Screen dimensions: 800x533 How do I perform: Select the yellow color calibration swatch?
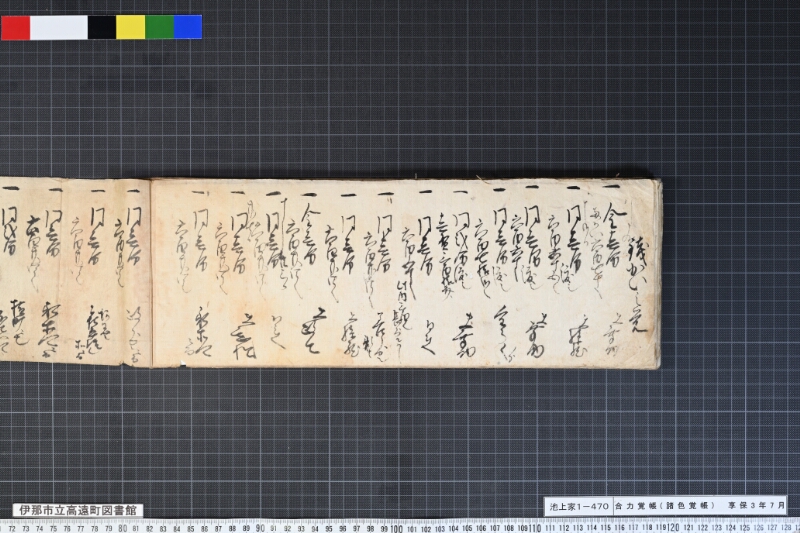131,27
